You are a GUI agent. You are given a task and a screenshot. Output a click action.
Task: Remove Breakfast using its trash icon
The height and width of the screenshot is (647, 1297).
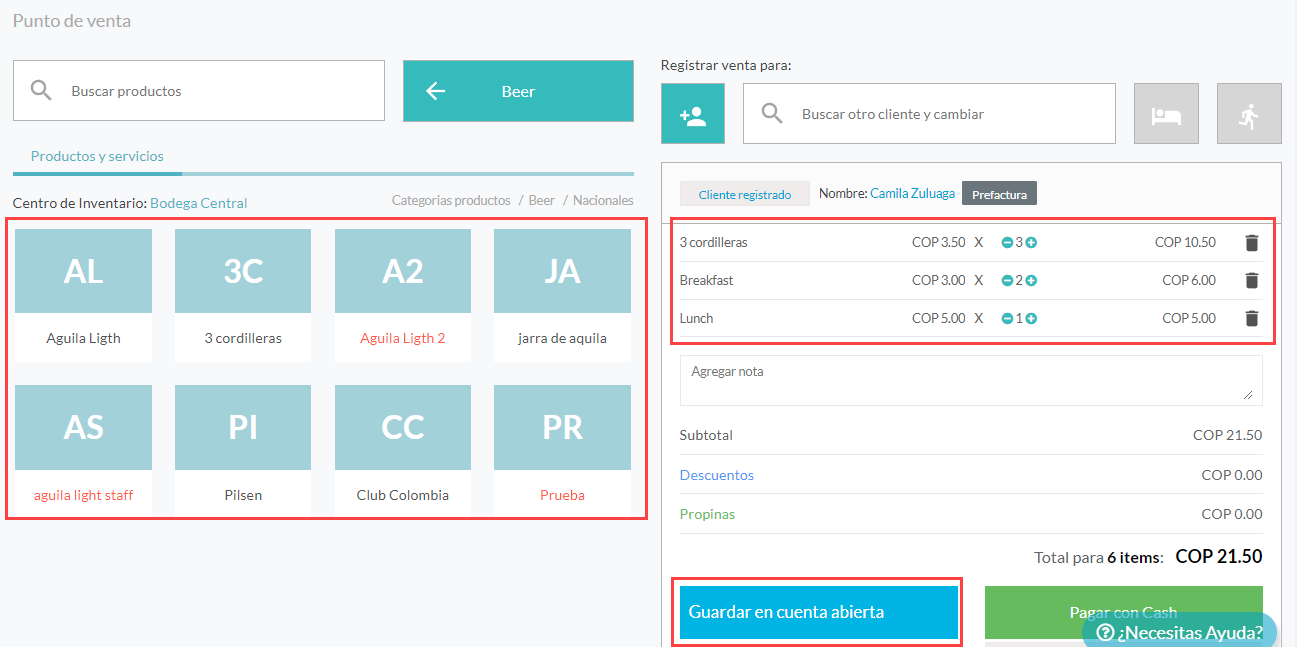coord(1251,281)
